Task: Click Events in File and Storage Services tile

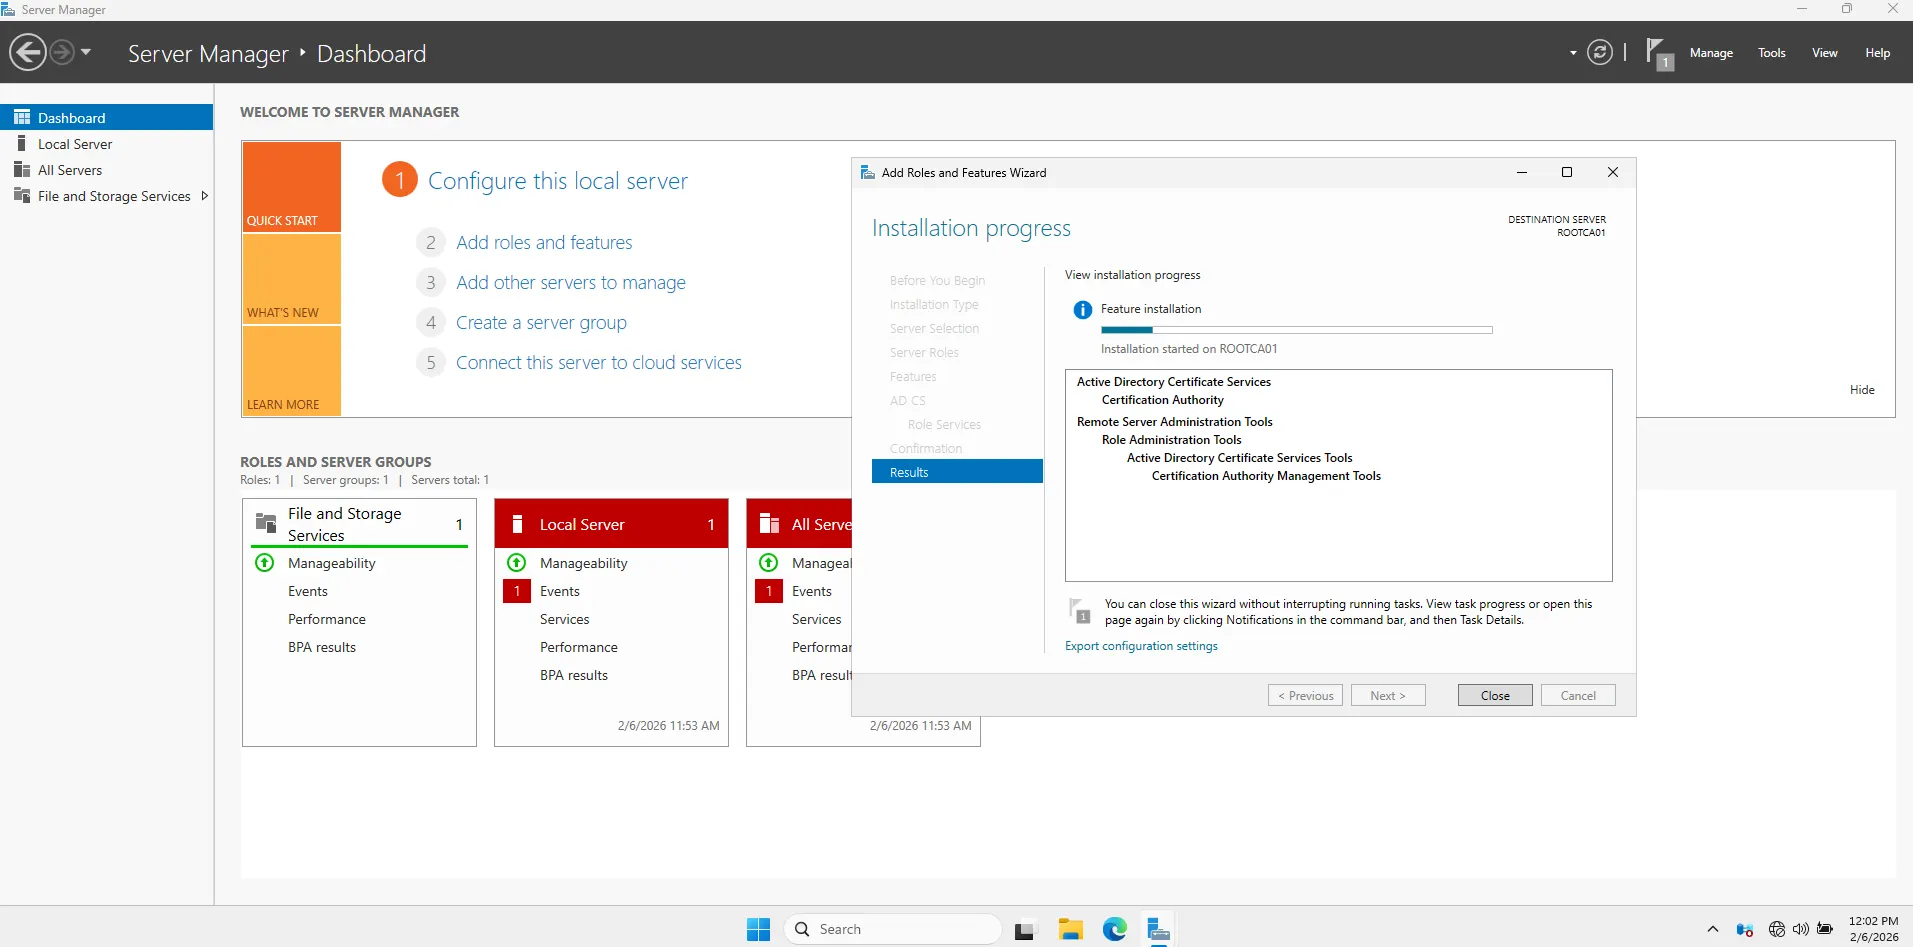Action: click(307, 591)
